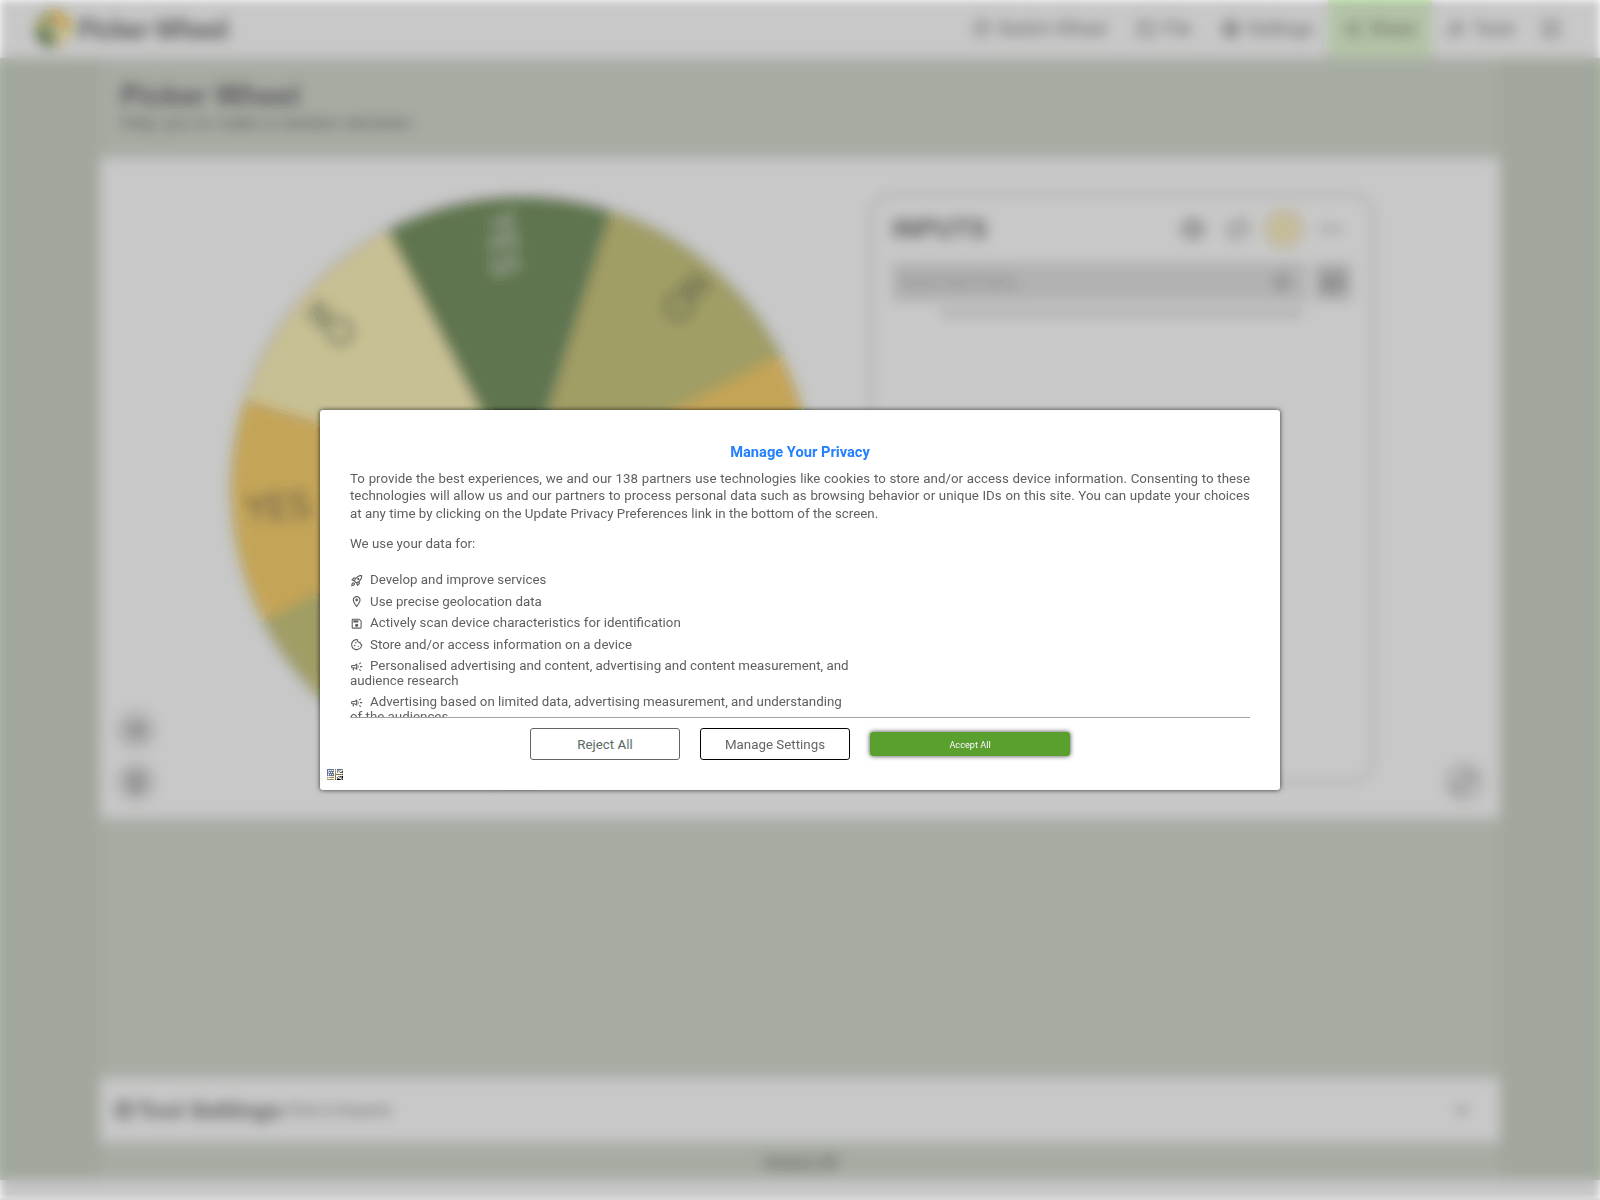Toggle fullscreen with the expand icon near wheel

click(1463, 782)
